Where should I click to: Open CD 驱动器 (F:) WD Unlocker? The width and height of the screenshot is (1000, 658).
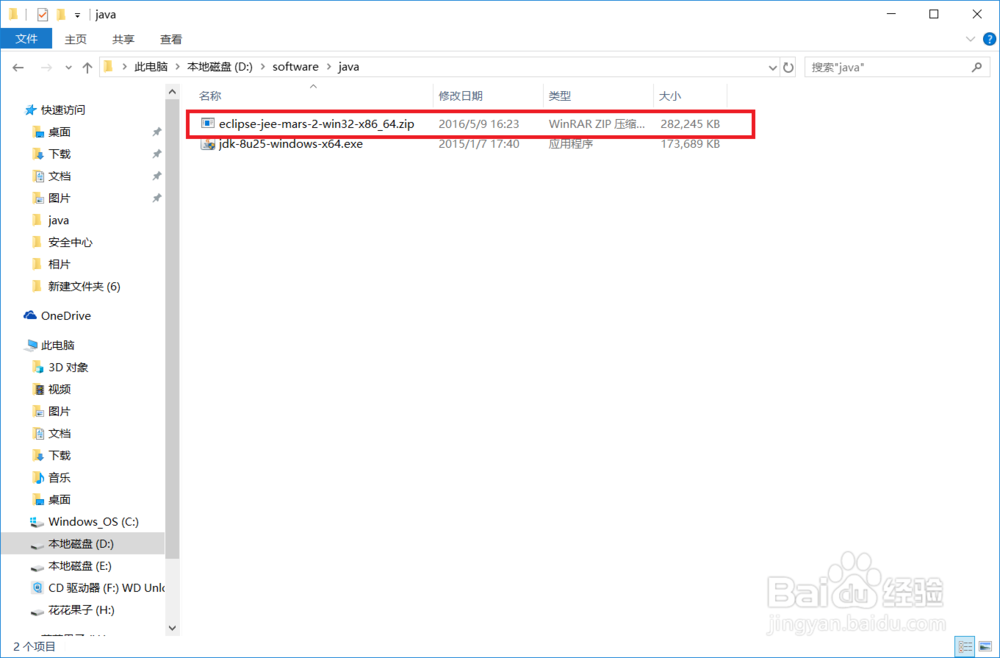tap(106, 588)
